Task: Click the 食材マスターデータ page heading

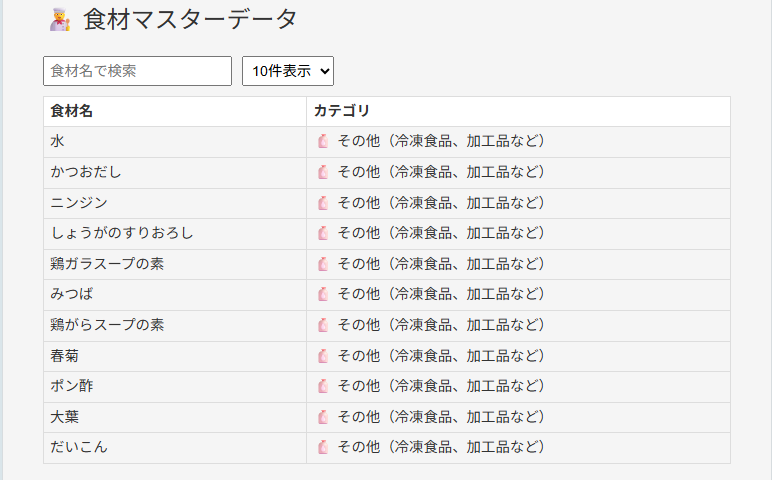Action: [190, 20]
